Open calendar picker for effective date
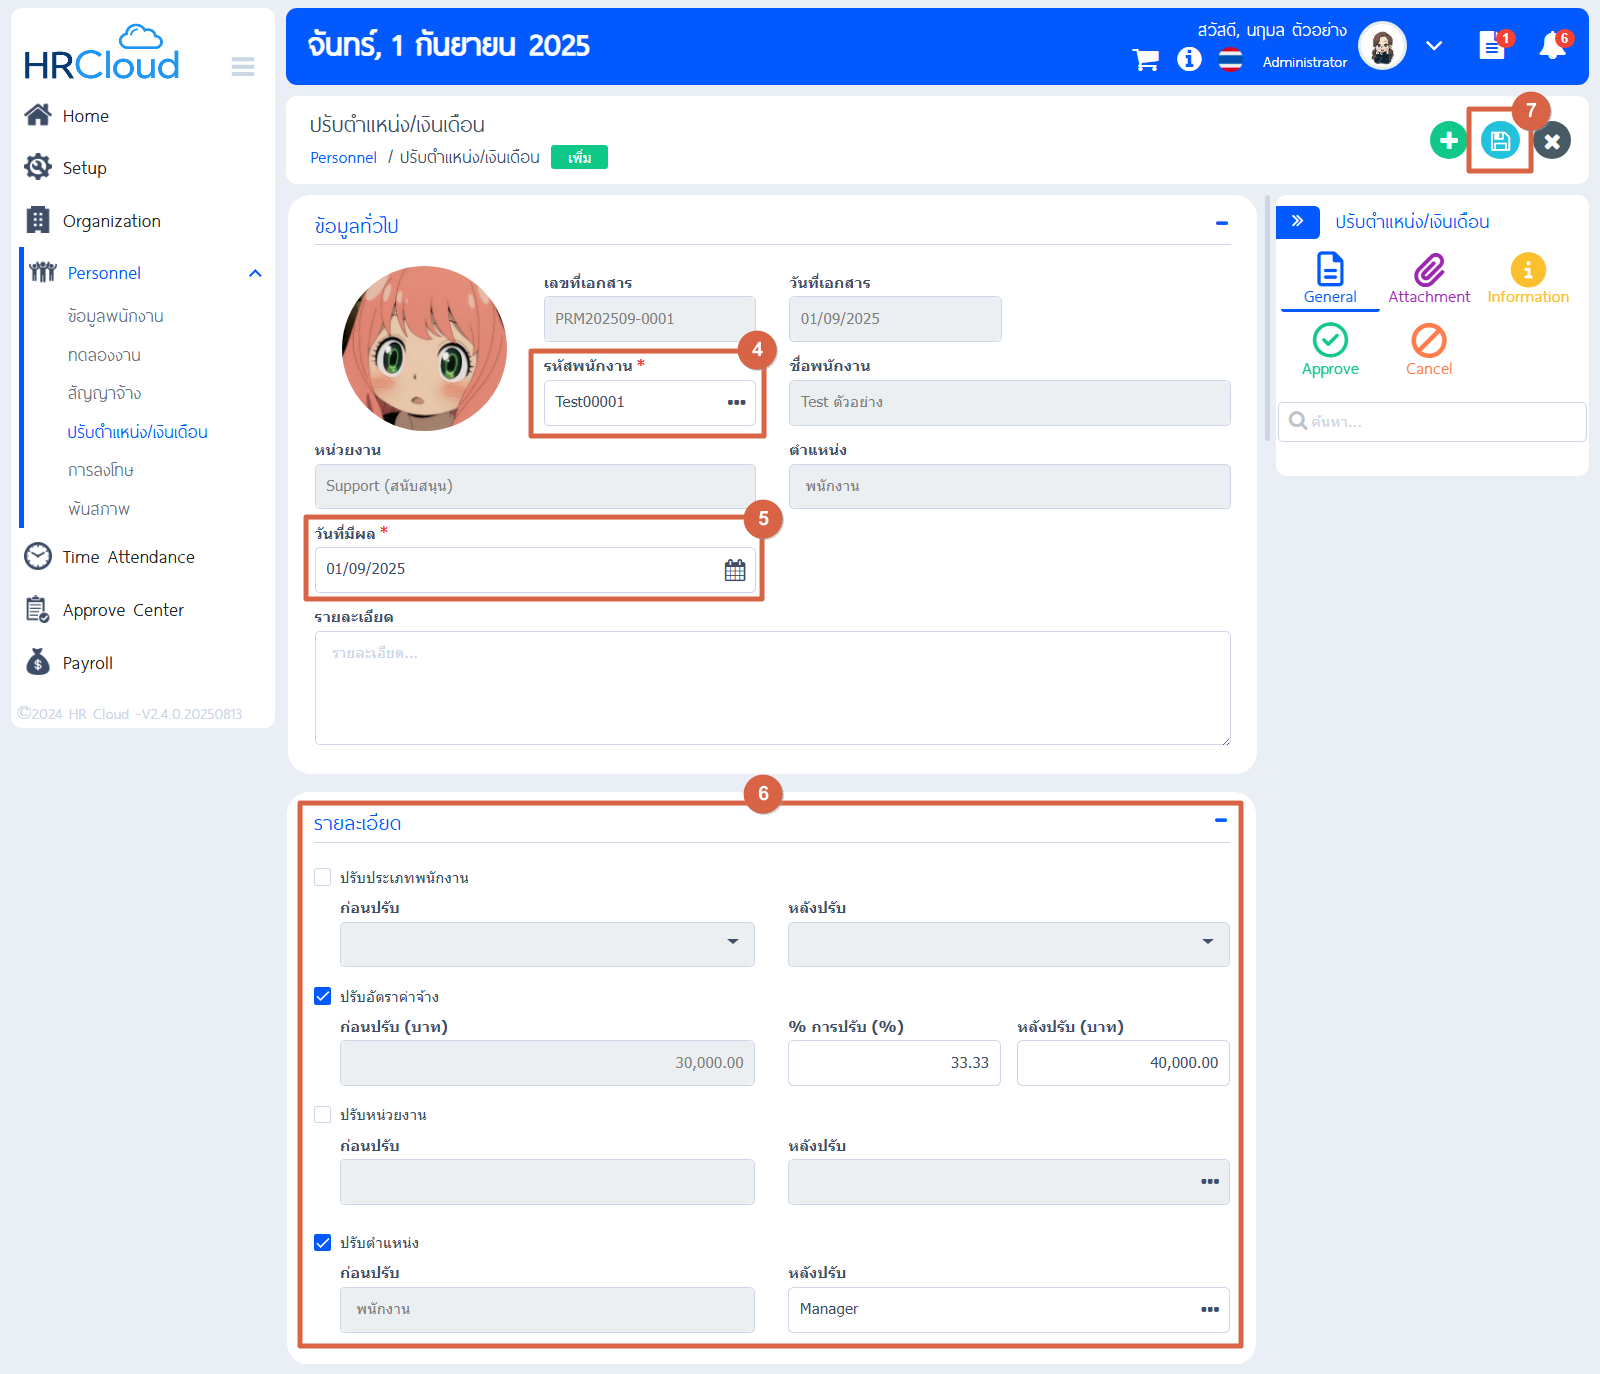The height and width of the screenshot is (1374, 1600). (735, 570)
